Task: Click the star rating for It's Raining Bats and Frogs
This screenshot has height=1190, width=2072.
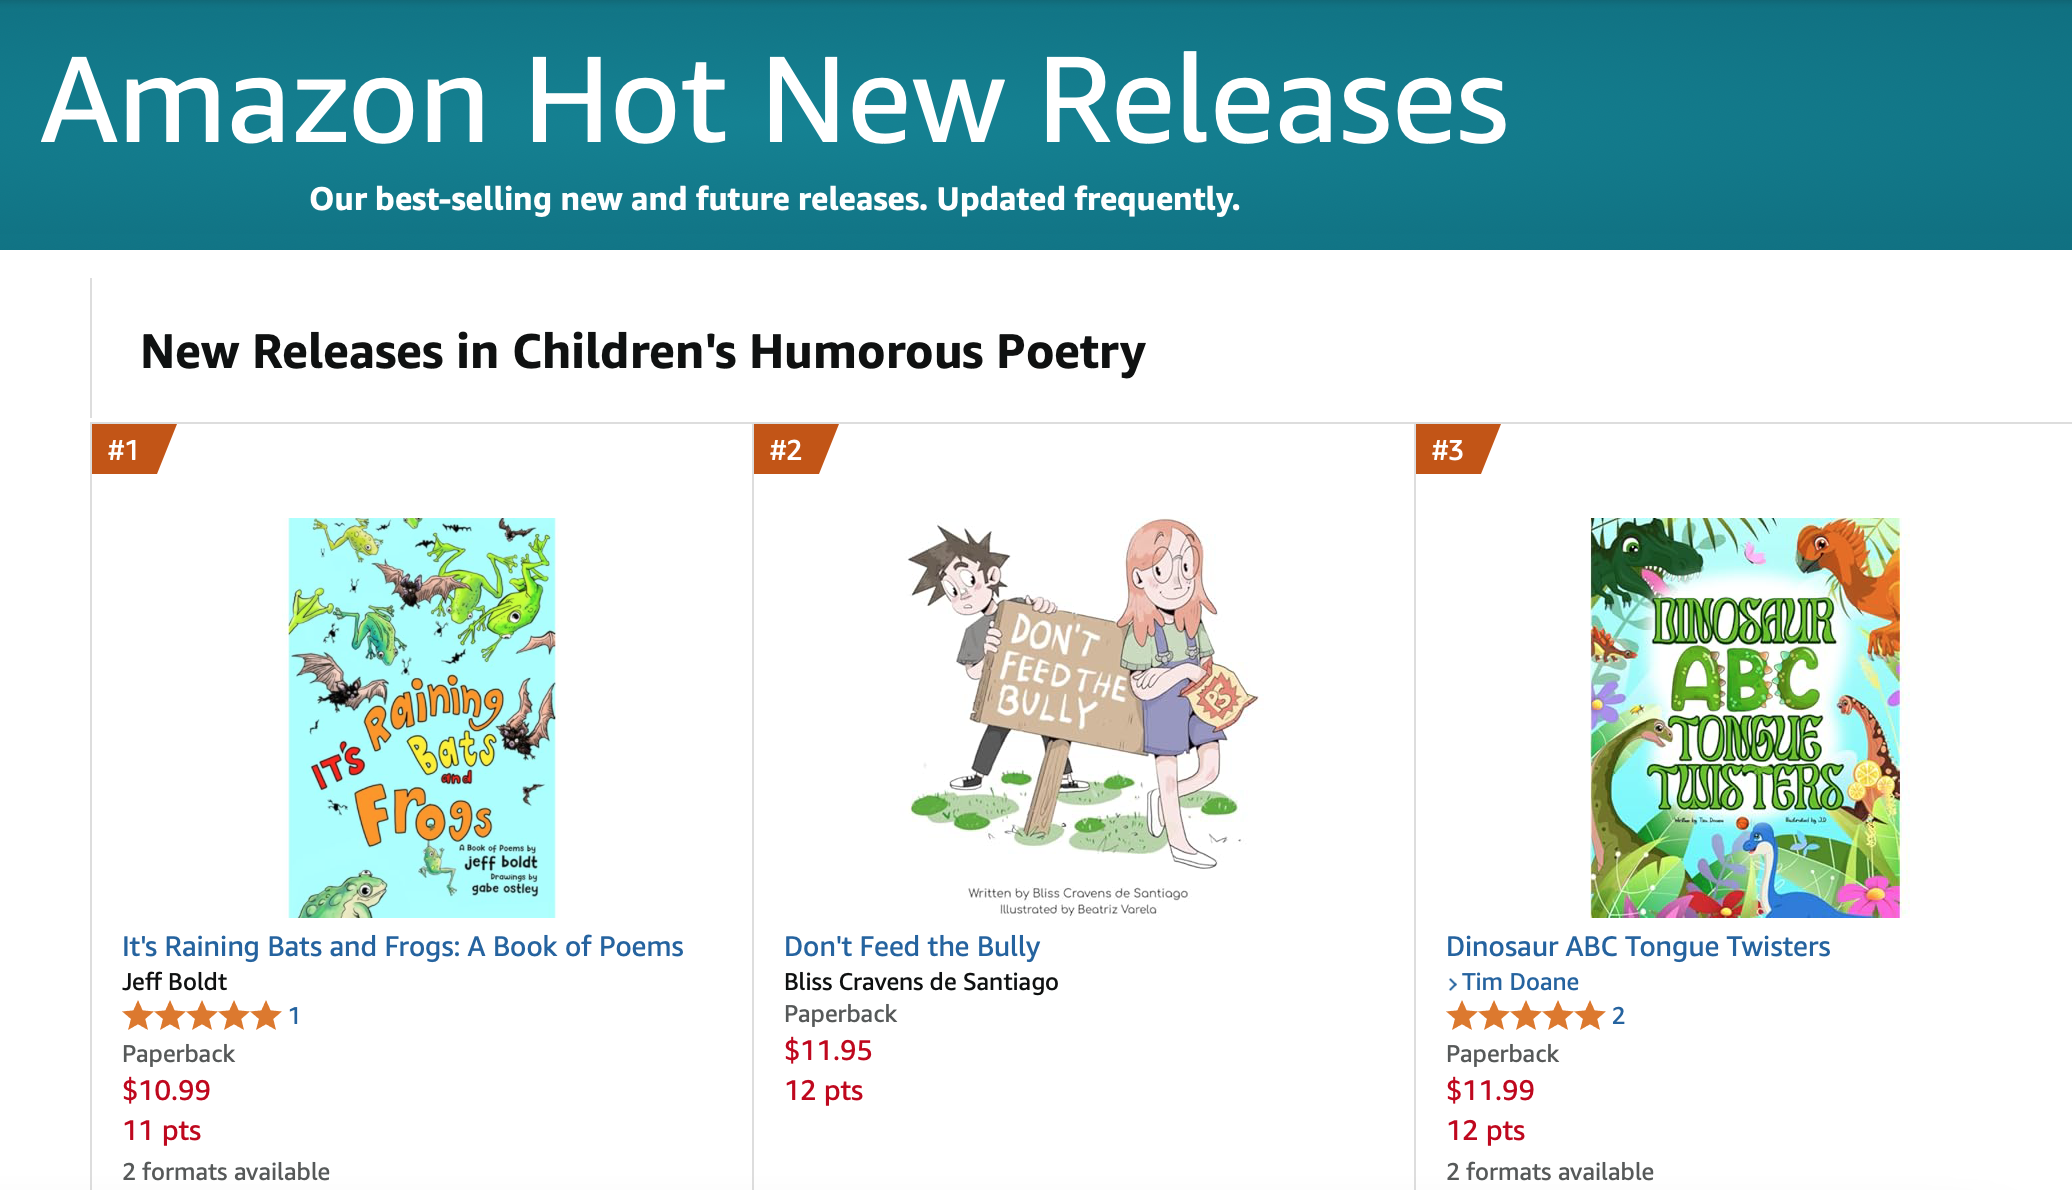Action: (200, 1016)
